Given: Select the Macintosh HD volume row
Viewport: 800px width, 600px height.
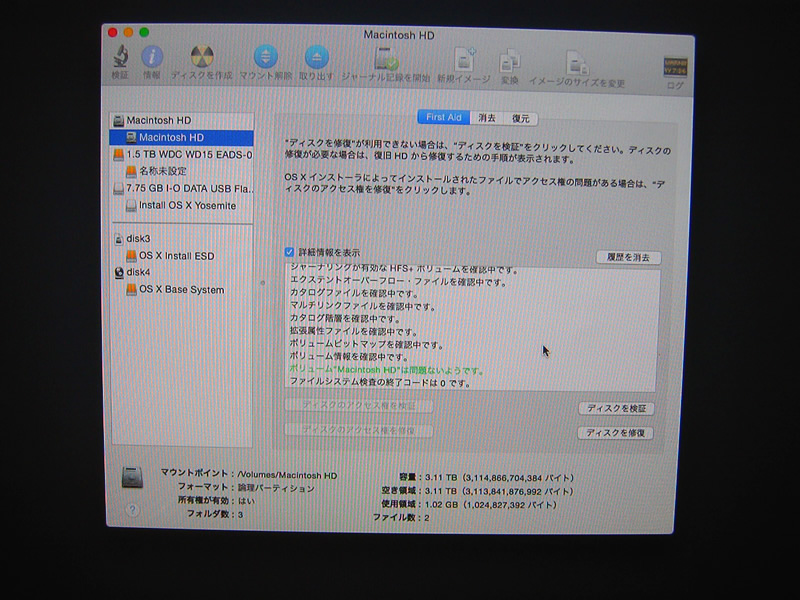Looking at the screenshot, I should pos(182,138).
